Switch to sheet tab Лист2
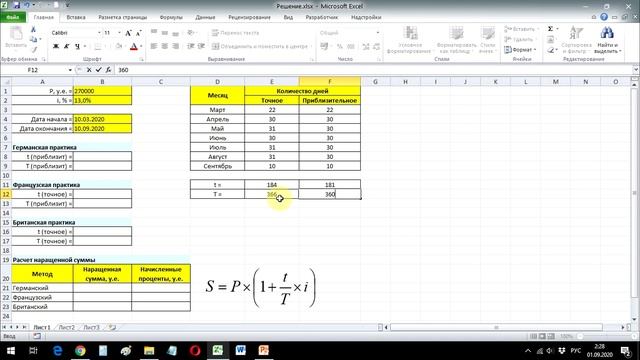Image resolution: width=640 pixels, height=360 pixels. [67, 327]
